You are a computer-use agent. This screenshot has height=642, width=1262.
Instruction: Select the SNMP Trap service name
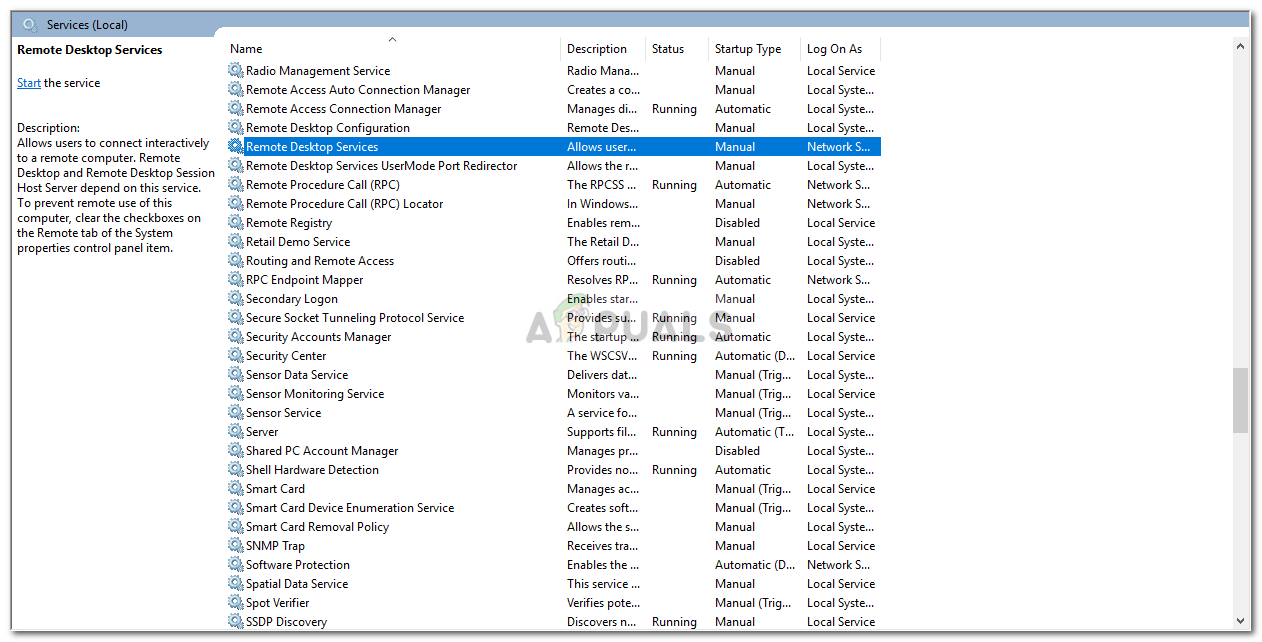[275, 546]
